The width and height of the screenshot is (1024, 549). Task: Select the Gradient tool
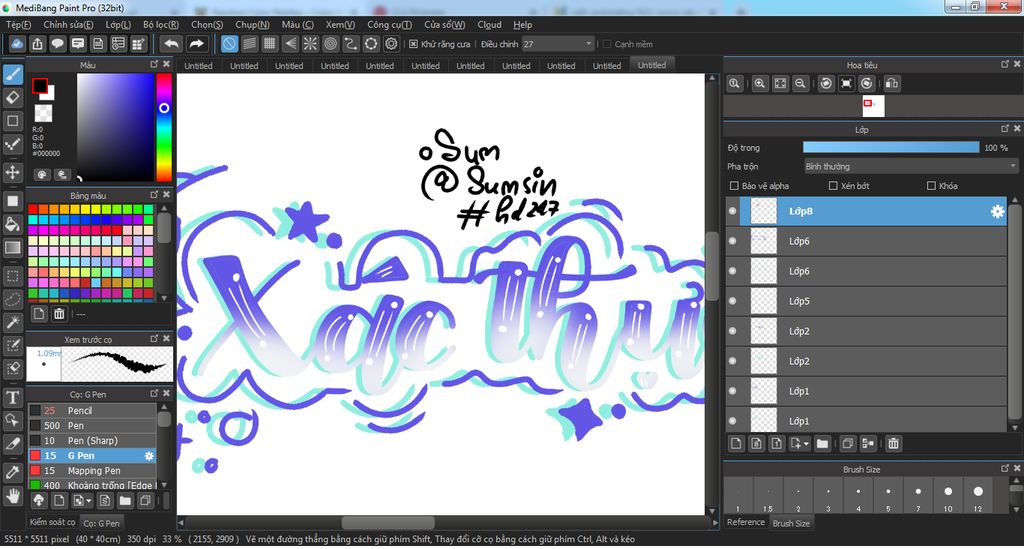pyautogui.click(x=12, y=247)
